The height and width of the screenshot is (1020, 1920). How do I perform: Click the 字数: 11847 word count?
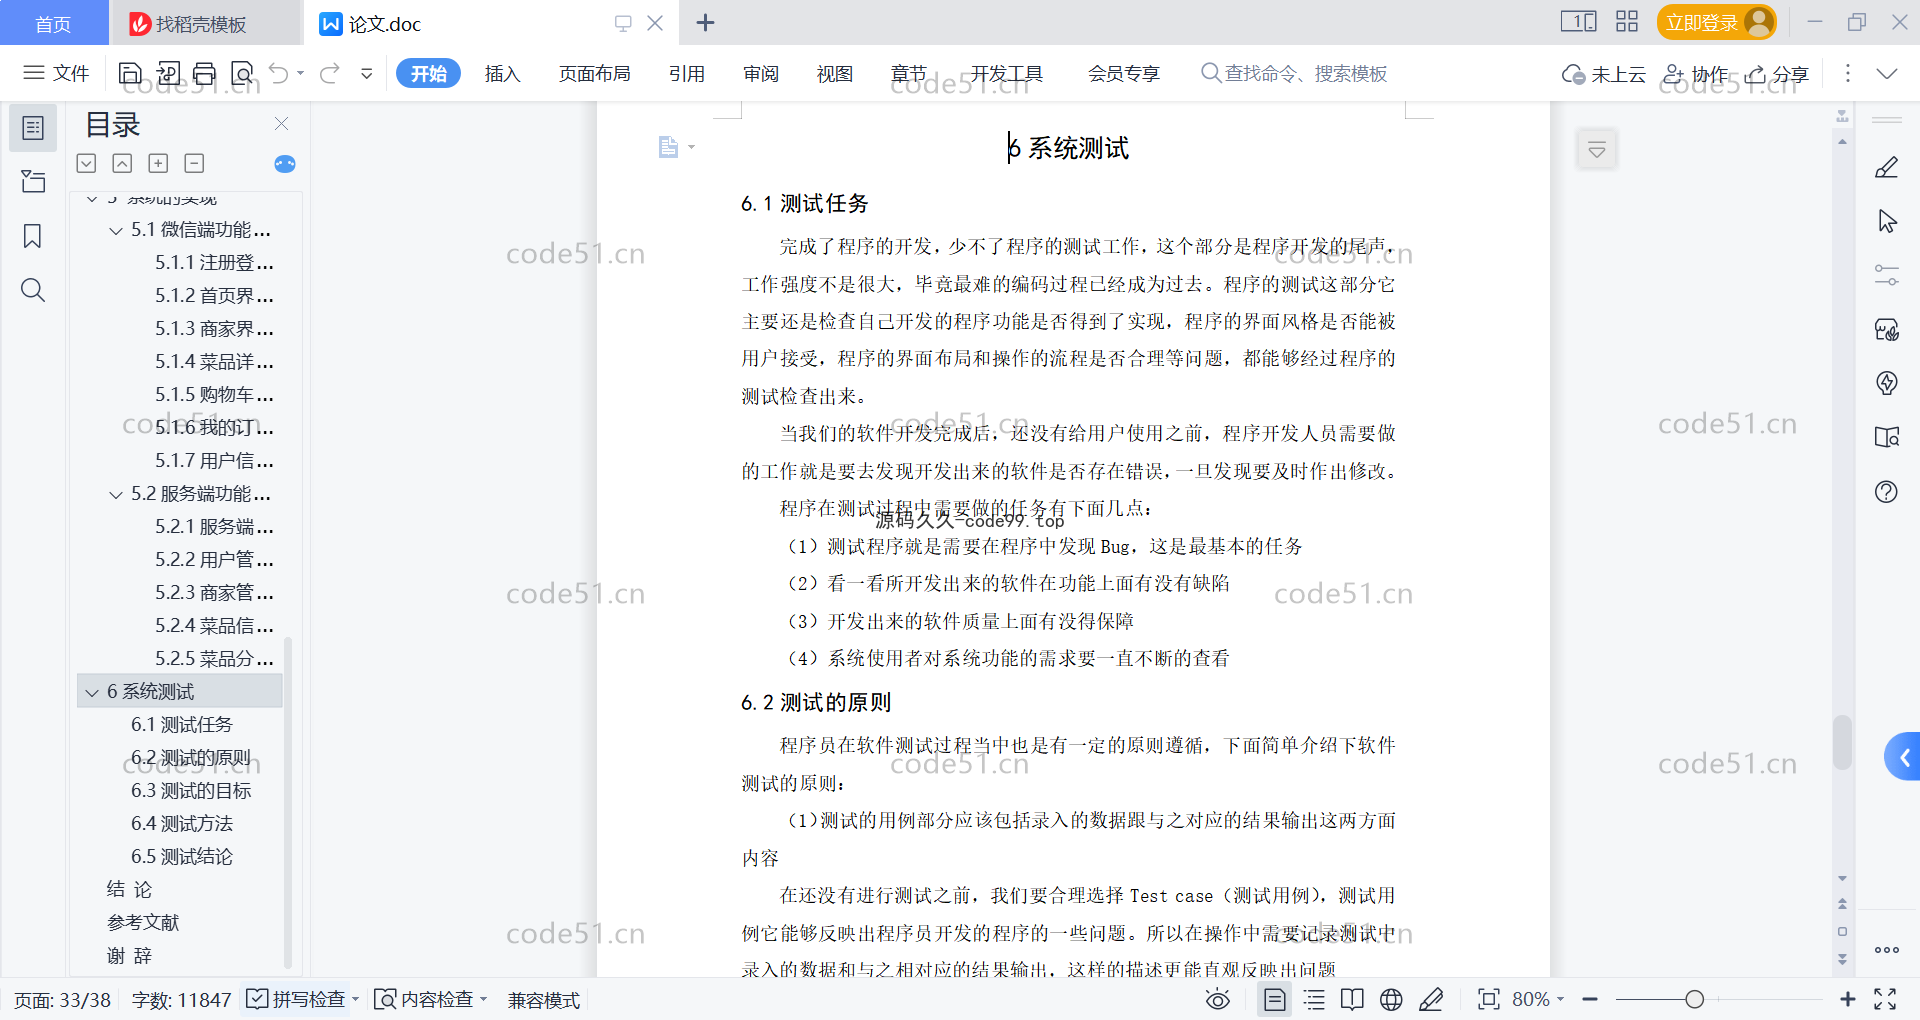181,999
